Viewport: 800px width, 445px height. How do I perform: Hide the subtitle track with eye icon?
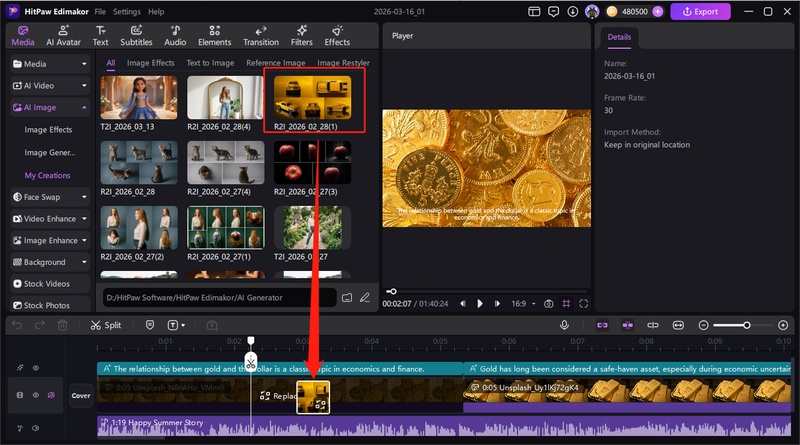click(36, 367)
